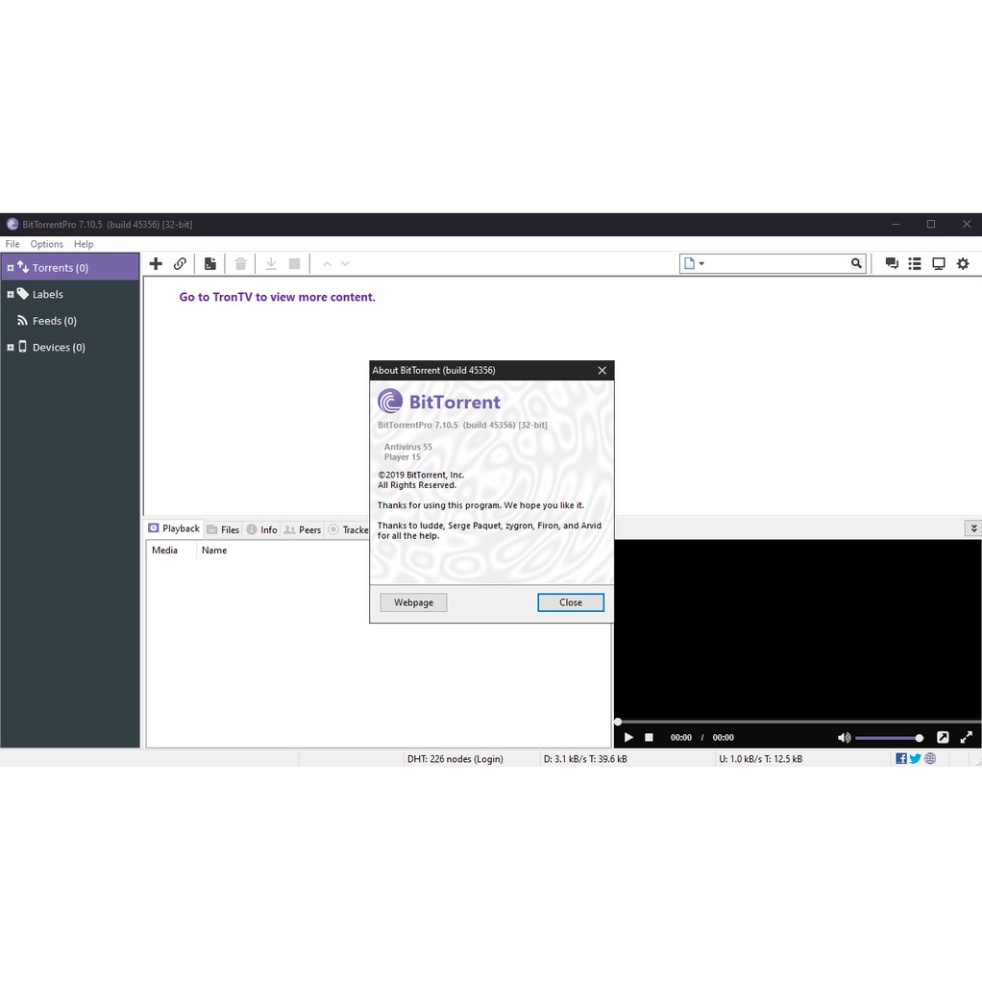
Task: Click the magnifier search icon
Action: 856,264
